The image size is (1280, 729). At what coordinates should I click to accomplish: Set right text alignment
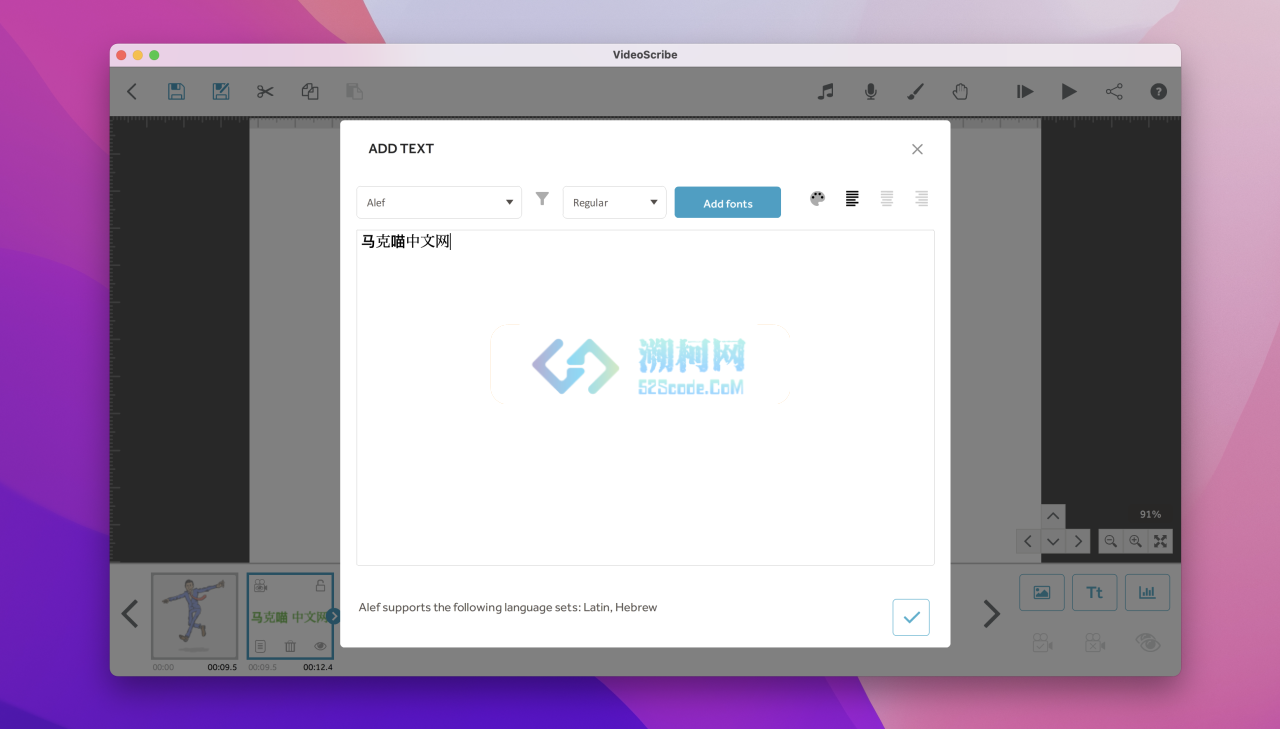point(921,199)
